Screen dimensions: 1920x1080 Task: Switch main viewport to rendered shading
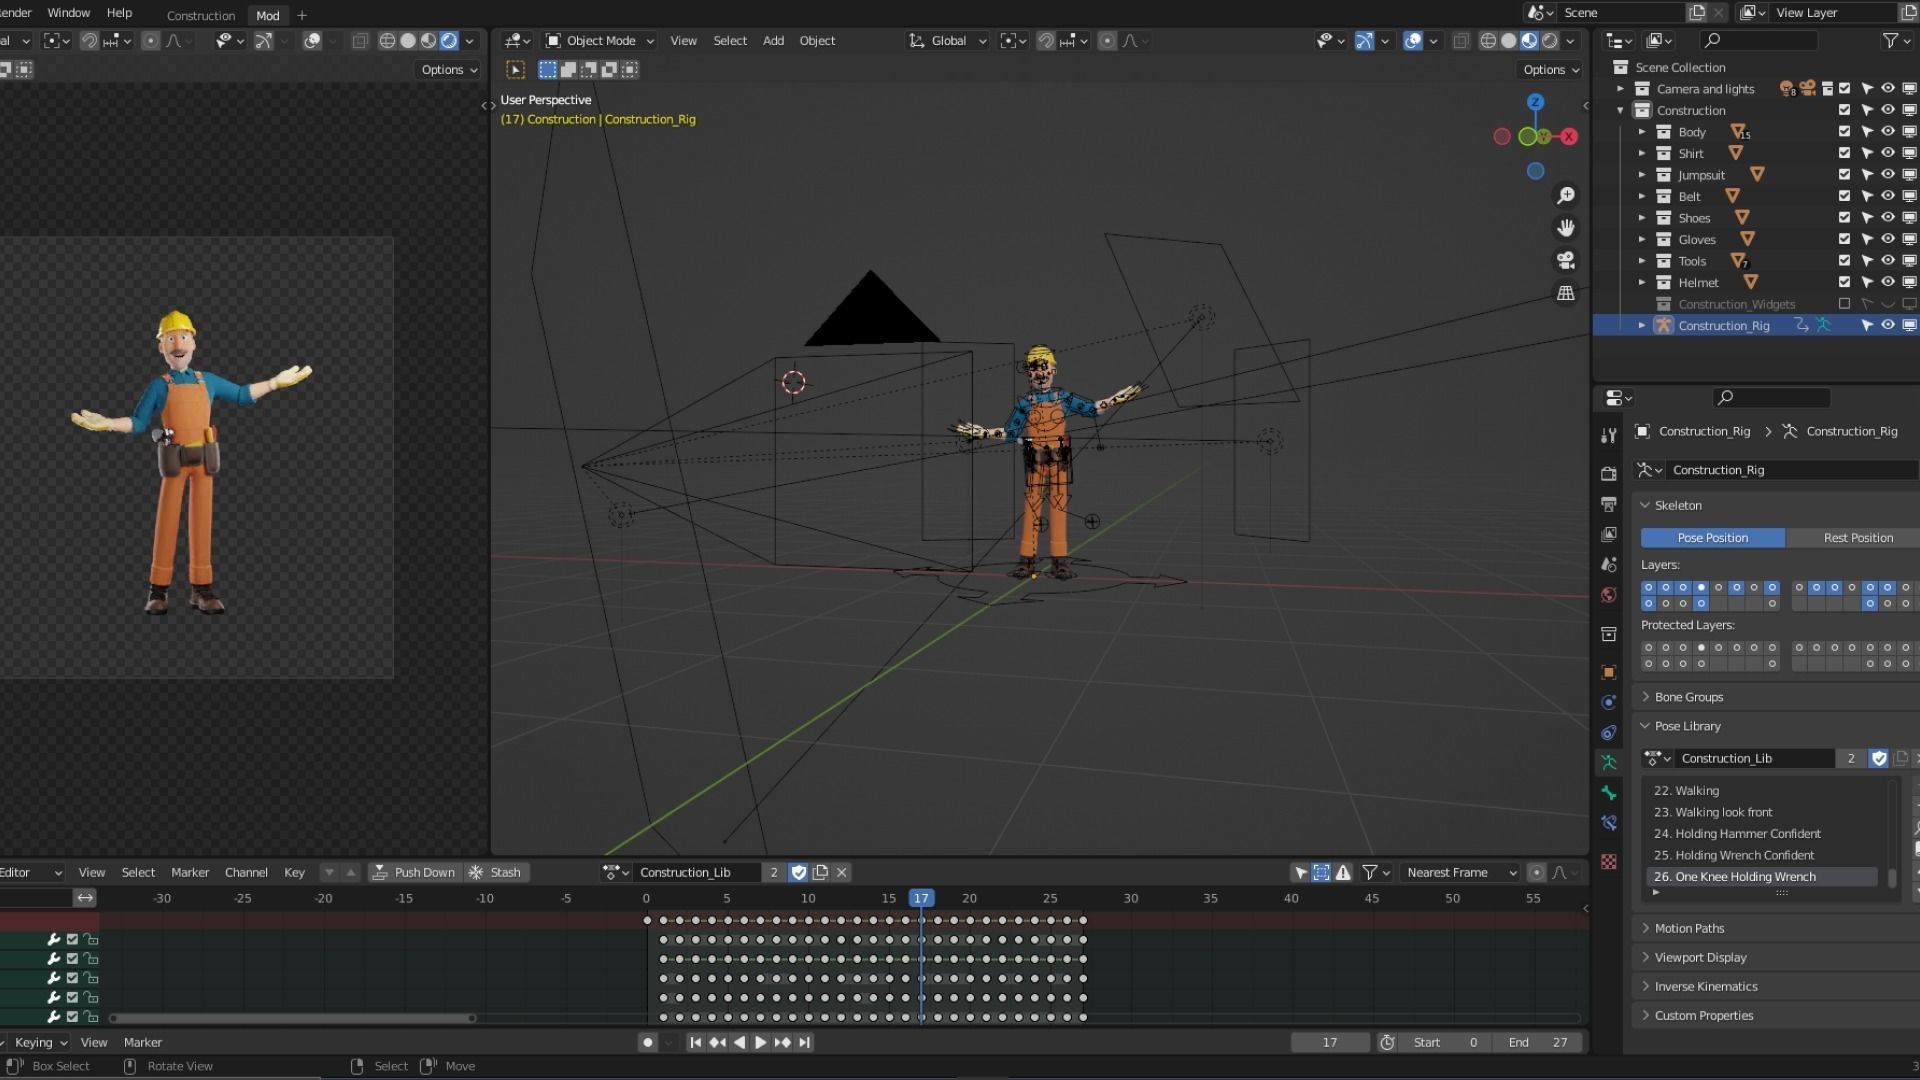coord(1550,41)
